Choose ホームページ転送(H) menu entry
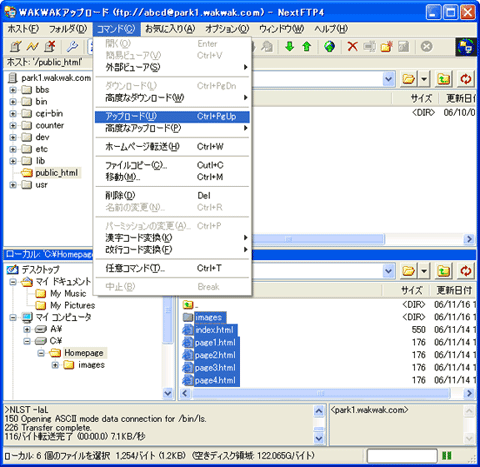This screenshot has width=480, height=467. click(172, 147)
